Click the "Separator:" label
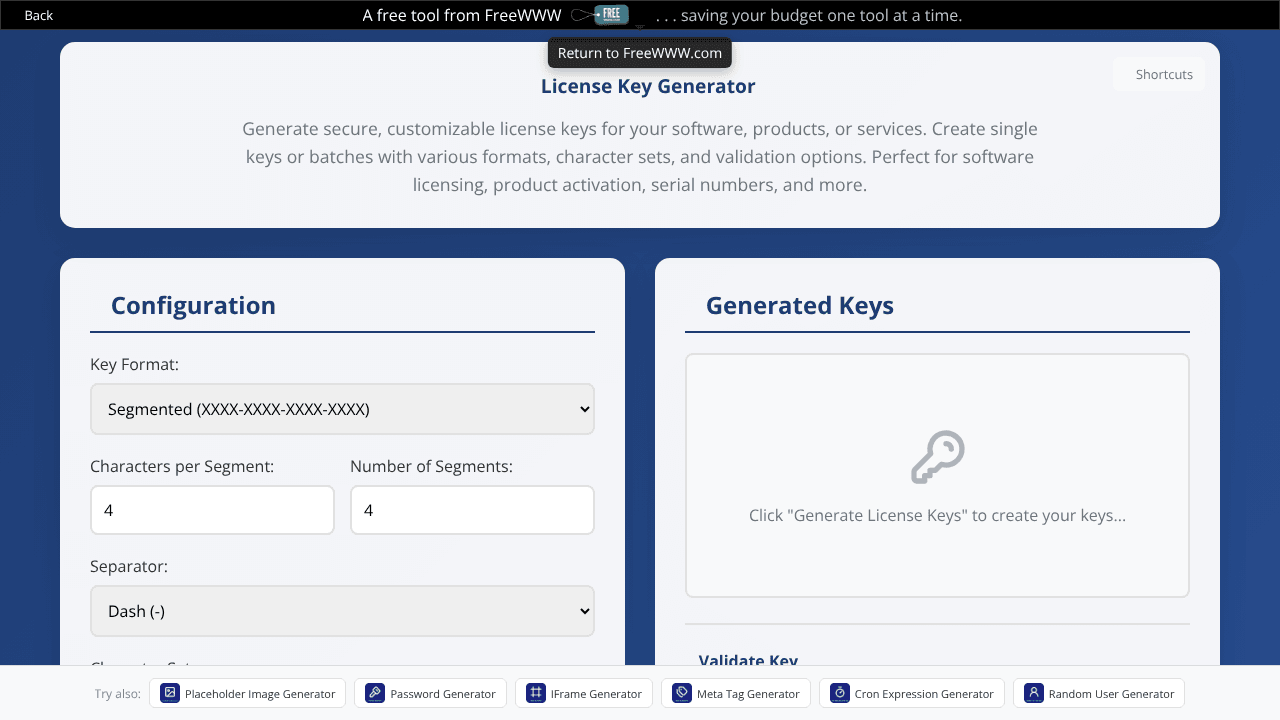 pyautogui.click(x=129, y=566)
